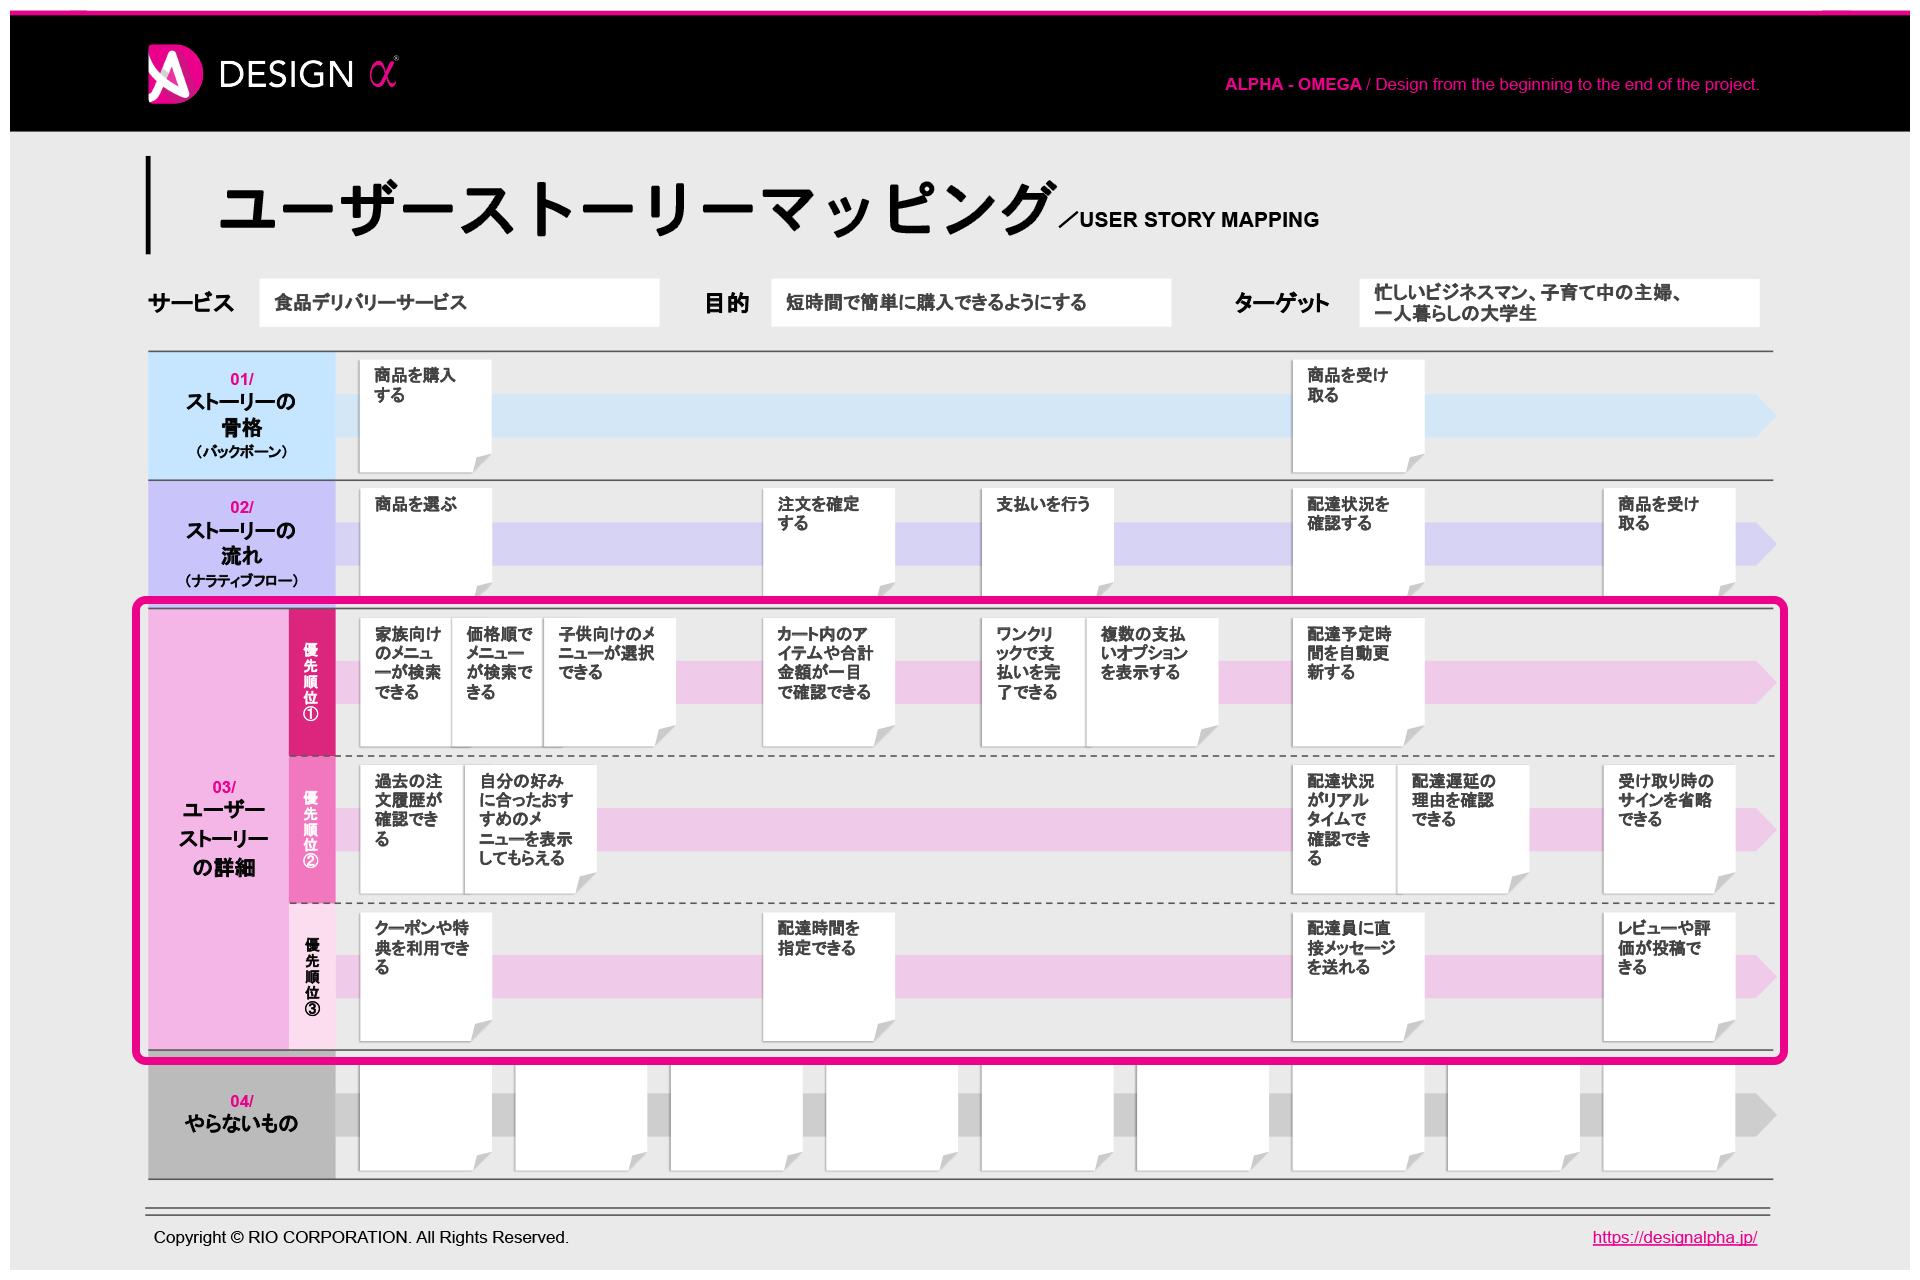1920x1280 pixels.
Task: Select the note レビューや評価が投稿できる
Action: click(1669, 976)
